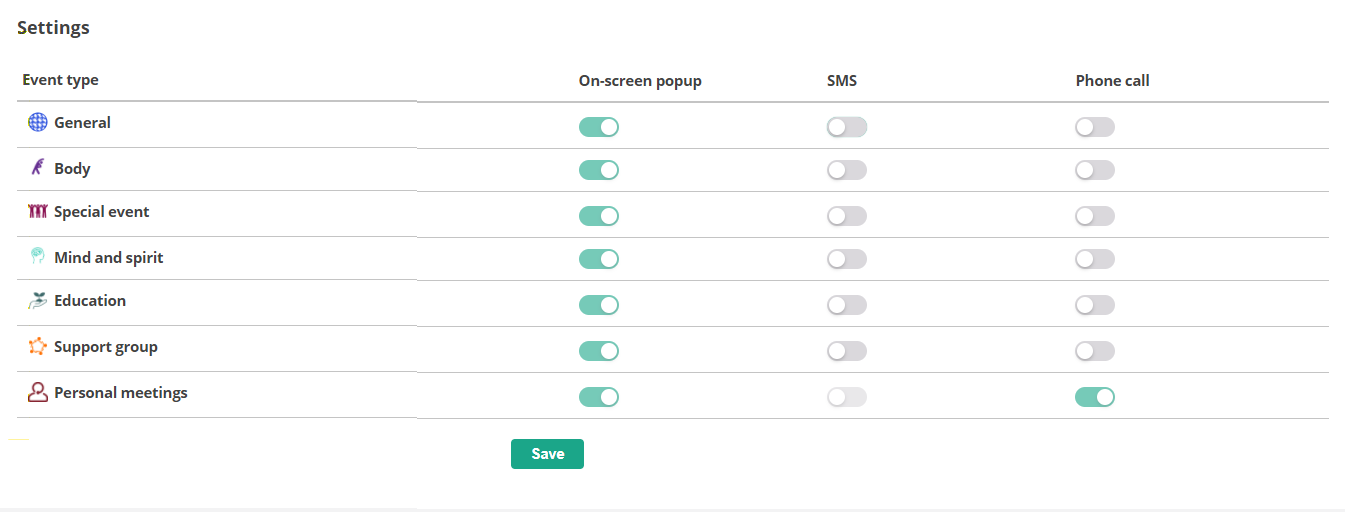Screen dimensions: 1347x512
Task: Enable SMS for Mind and spirit
Action: (x=847, y=260)
